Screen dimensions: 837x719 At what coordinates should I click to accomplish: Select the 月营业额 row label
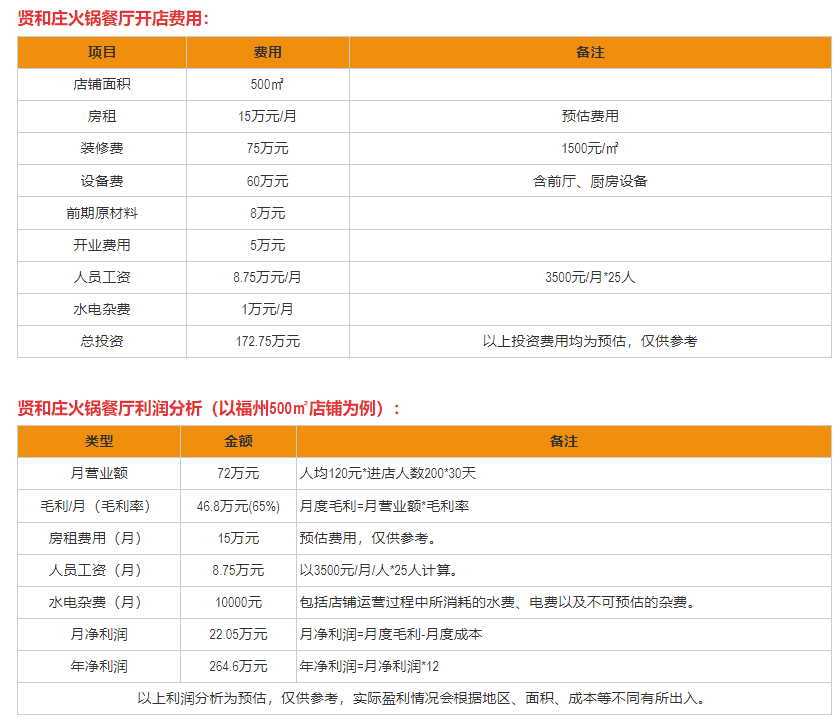[99, 473]
